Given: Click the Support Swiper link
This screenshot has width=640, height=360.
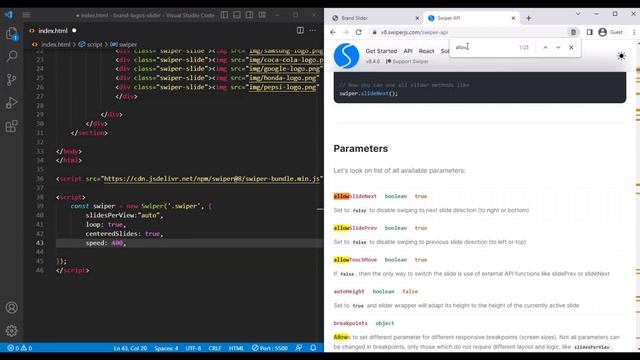Looking at the screenshot, I should tap(407, 62).
